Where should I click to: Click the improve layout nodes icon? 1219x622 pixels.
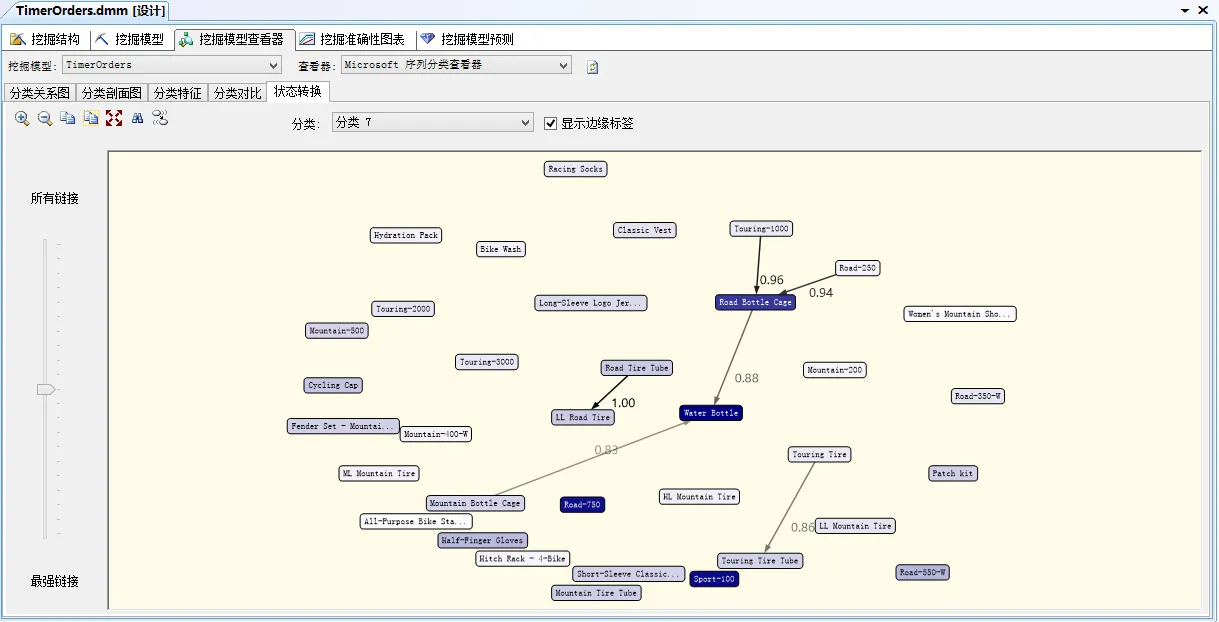[160, 118]
